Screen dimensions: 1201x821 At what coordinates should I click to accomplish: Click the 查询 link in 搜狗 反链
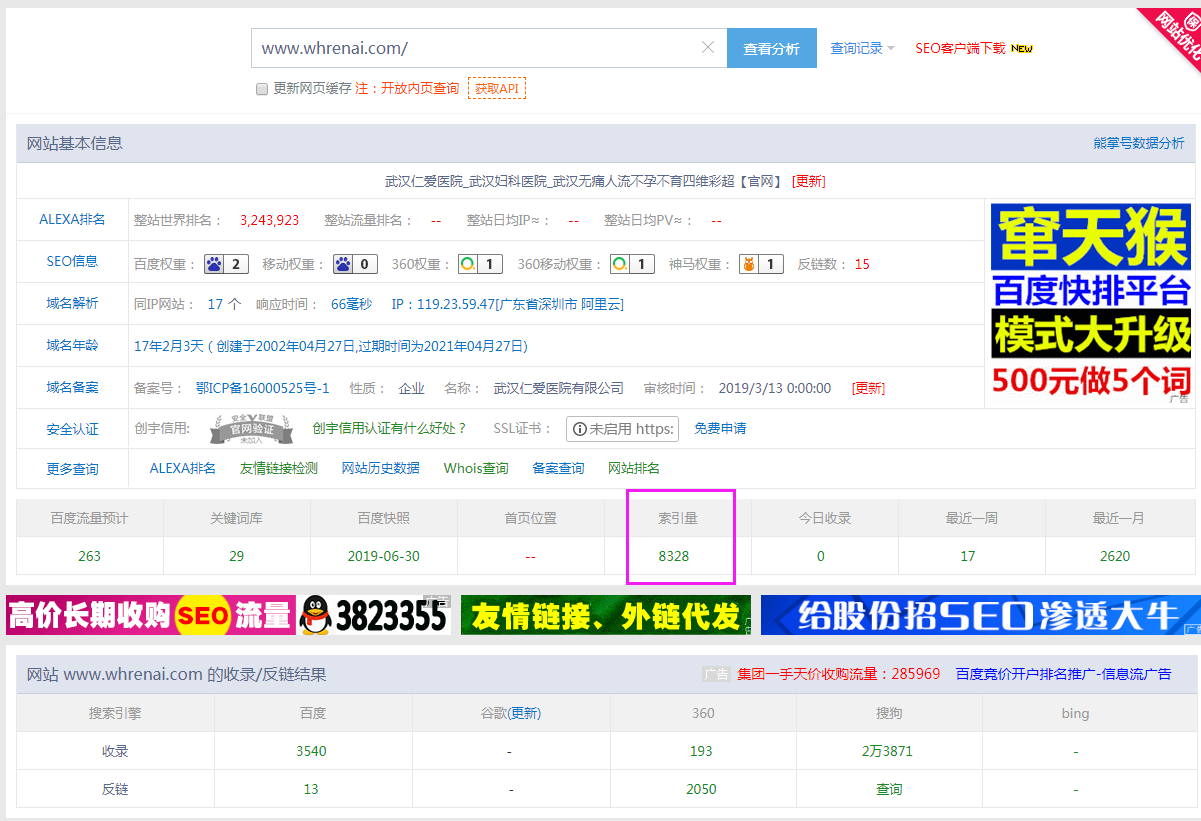coord(889,789)
